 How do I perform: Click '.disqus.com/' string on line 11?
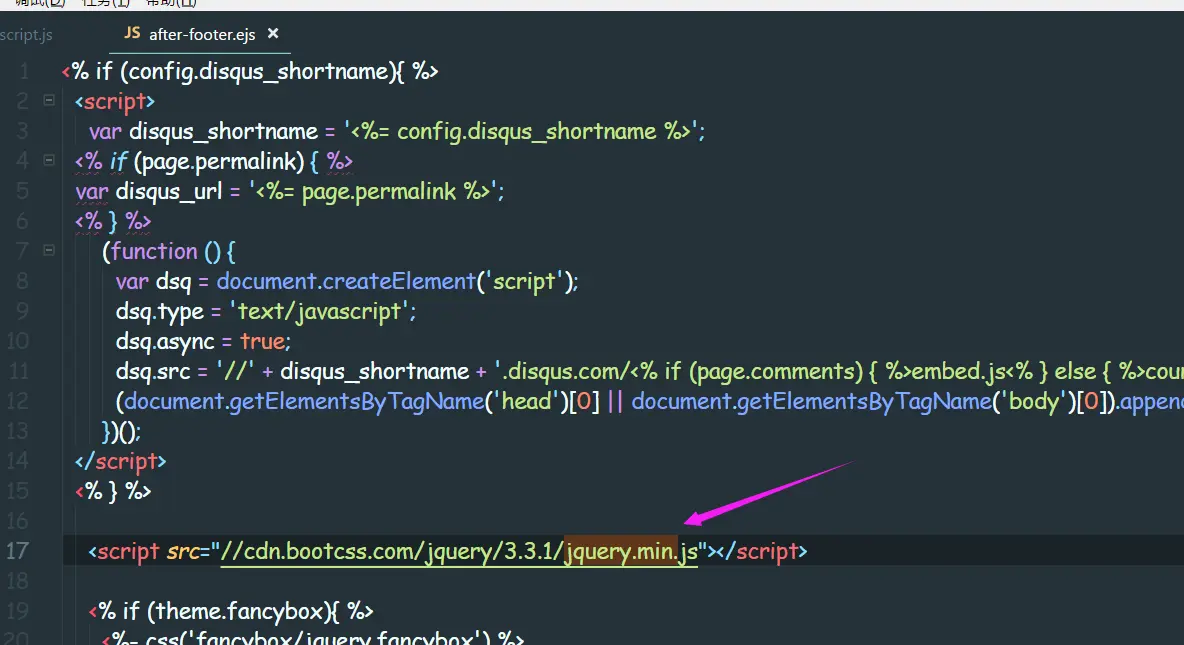[x=562, y=372]
